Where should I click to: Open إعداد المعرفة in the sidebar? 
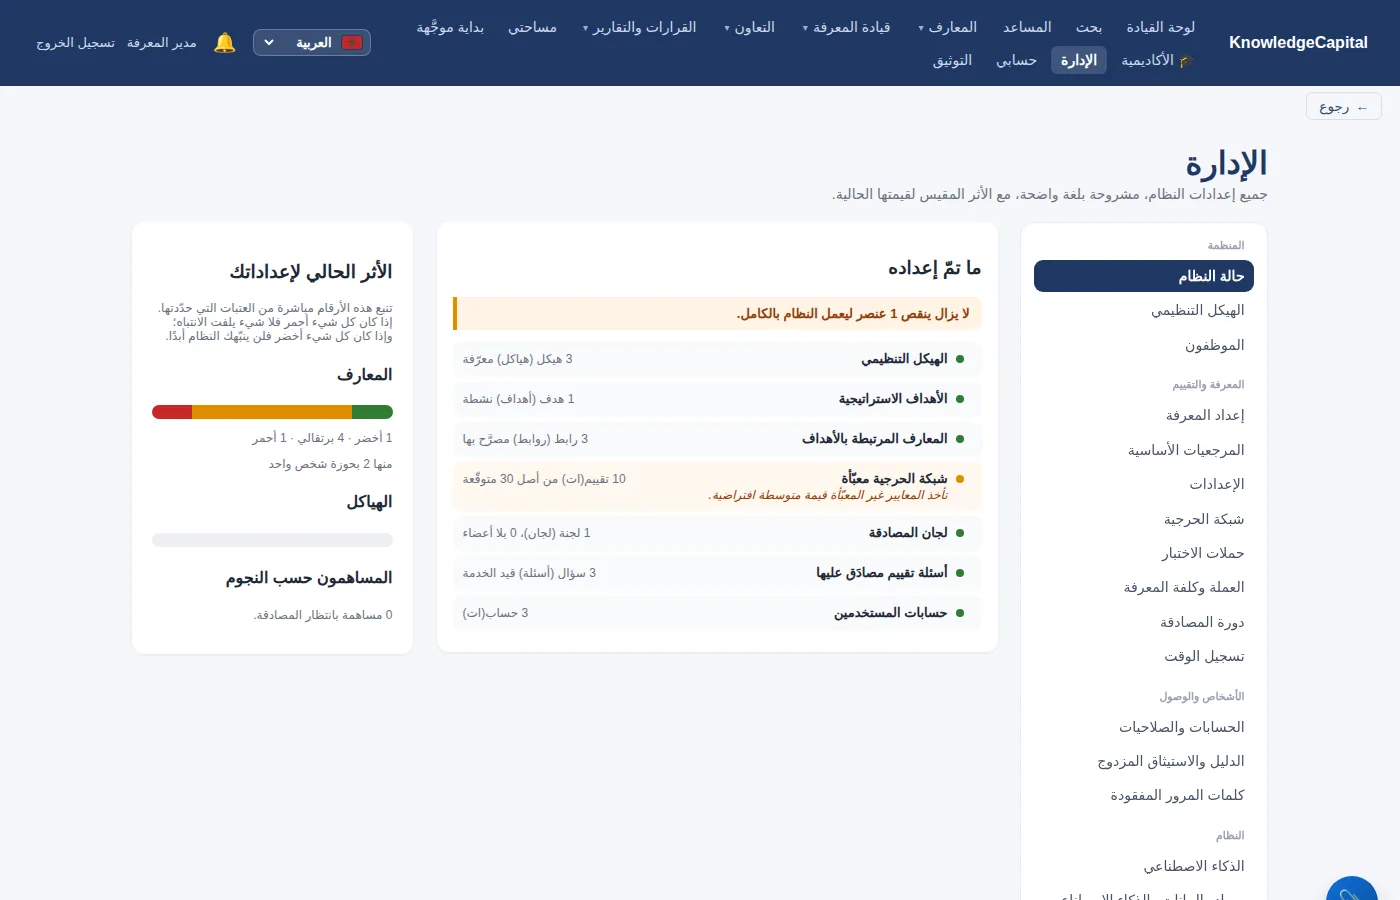[1144, 415]
